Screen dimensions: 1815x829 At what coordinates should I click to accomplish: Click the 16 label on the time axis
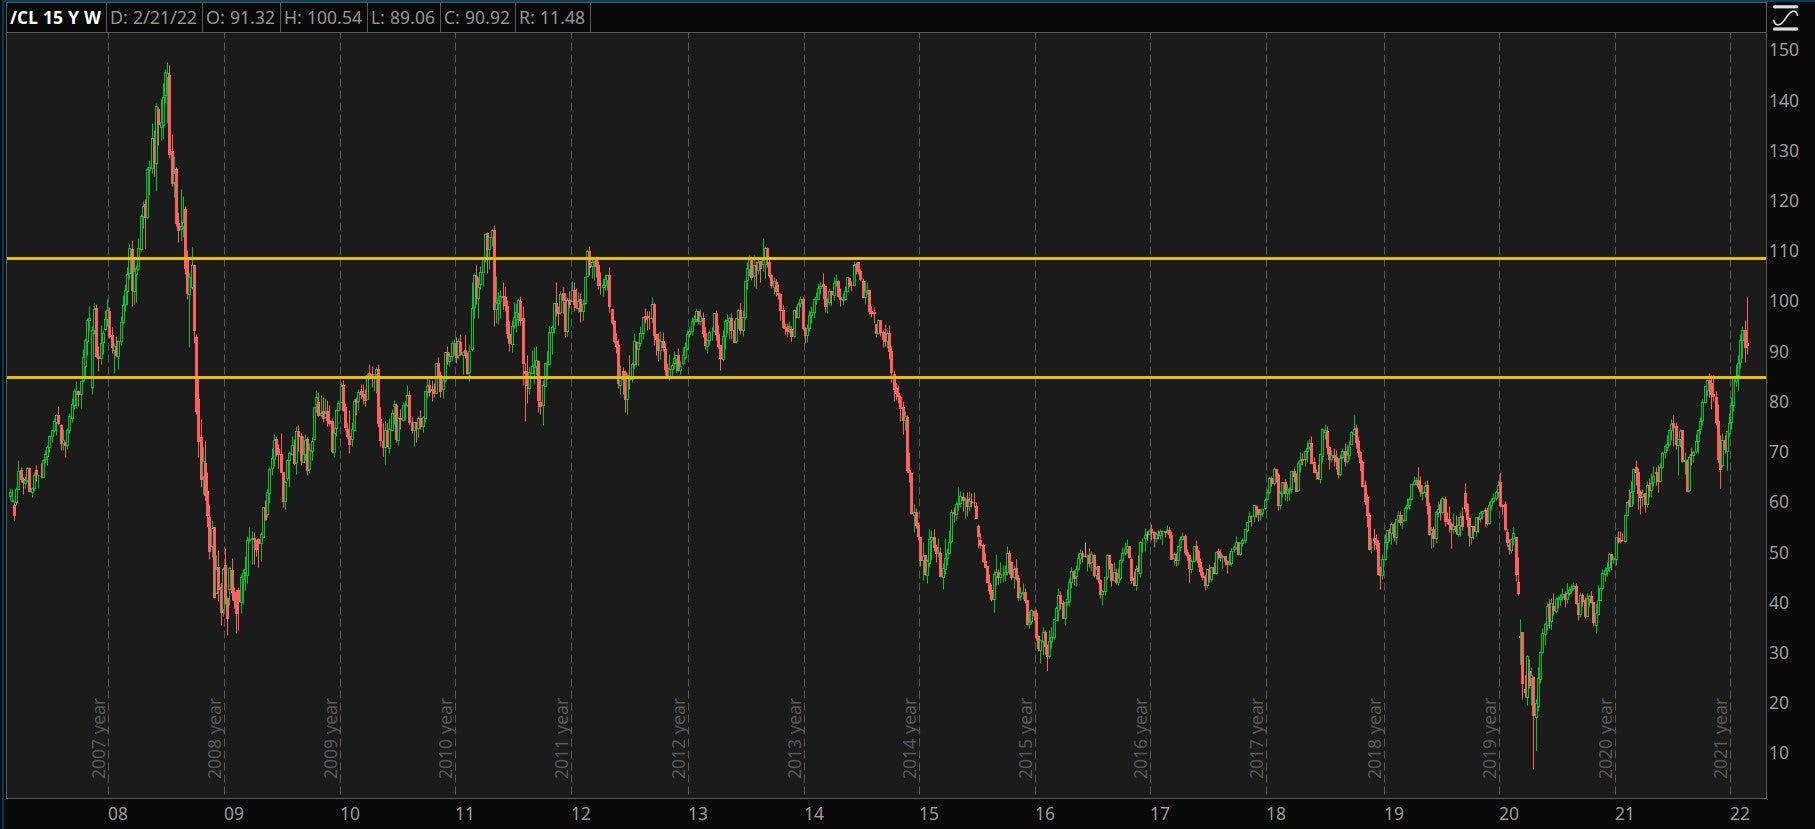point(1045,813)
